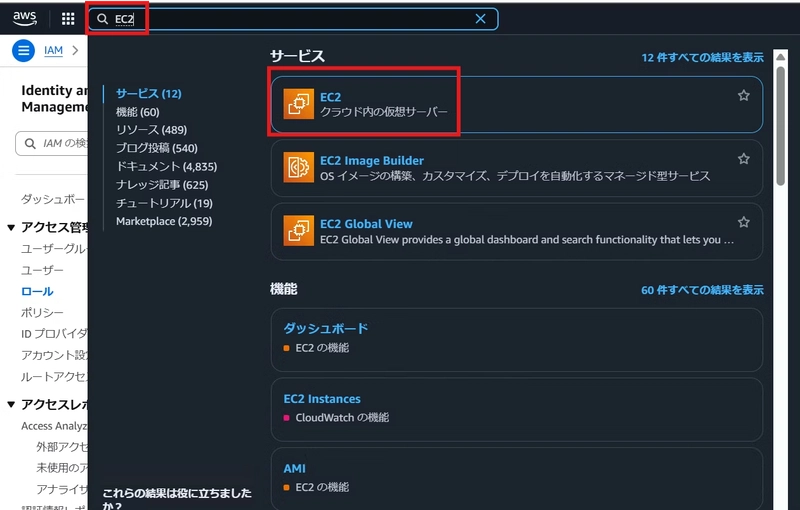
Task: Click the IAM search magnifier icon
Action: tap(30, 143)
